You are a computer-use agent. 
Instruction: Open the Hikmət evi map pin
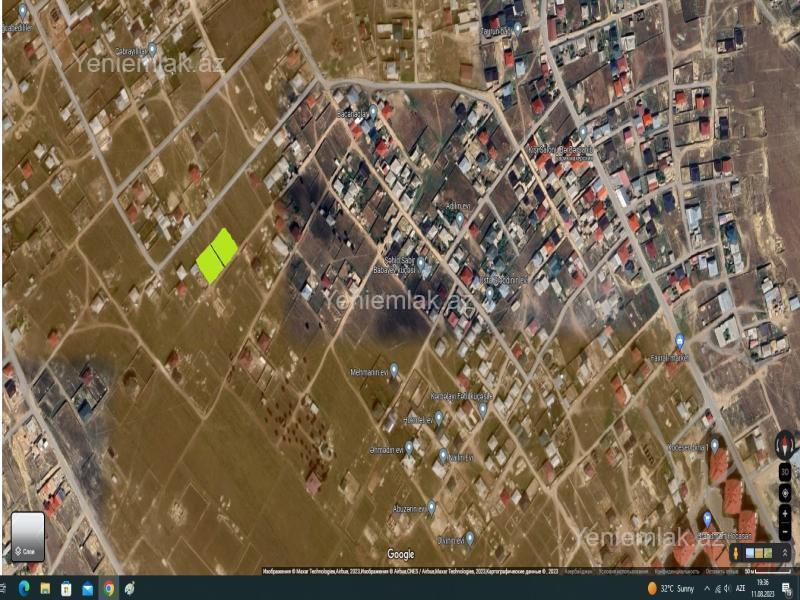pos(438,418)
